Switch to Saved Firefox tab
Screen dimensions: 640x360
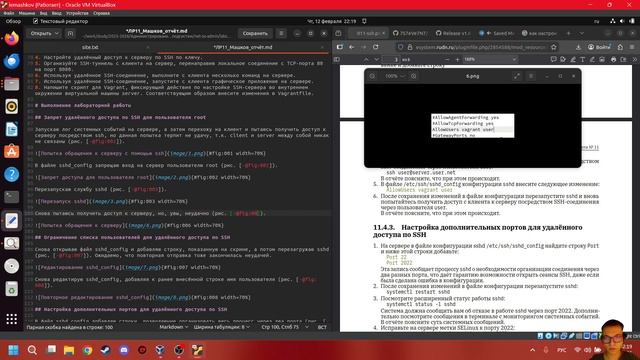(x=497, y=33)
